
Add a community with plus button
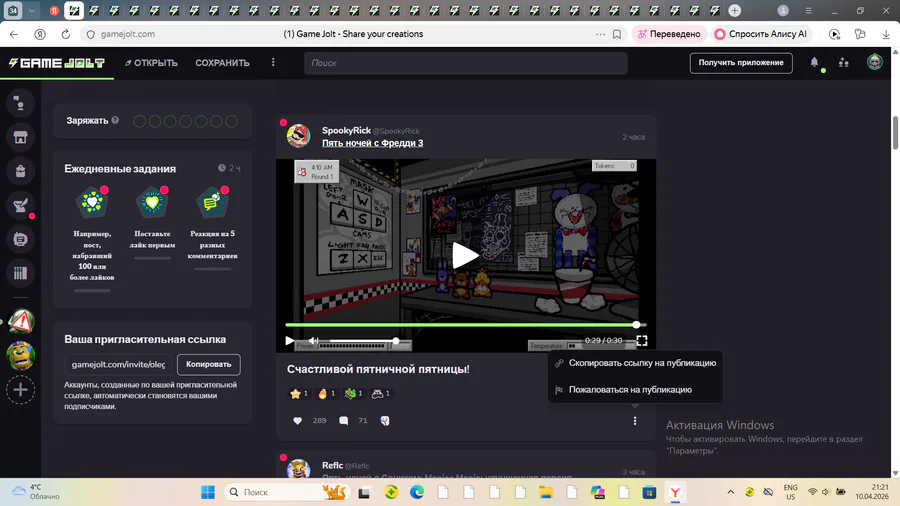point(21,390)
